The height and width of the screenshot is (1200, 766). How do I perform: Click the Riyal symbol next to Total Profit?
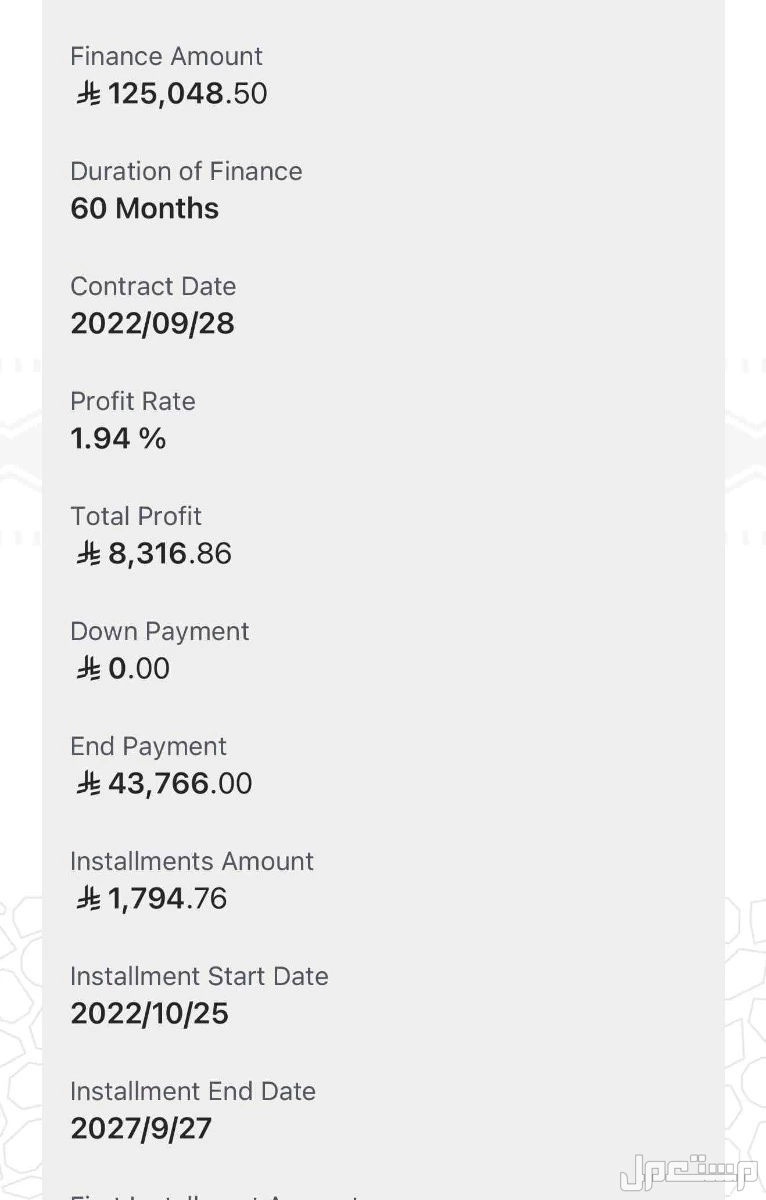[x=89, y=554]
